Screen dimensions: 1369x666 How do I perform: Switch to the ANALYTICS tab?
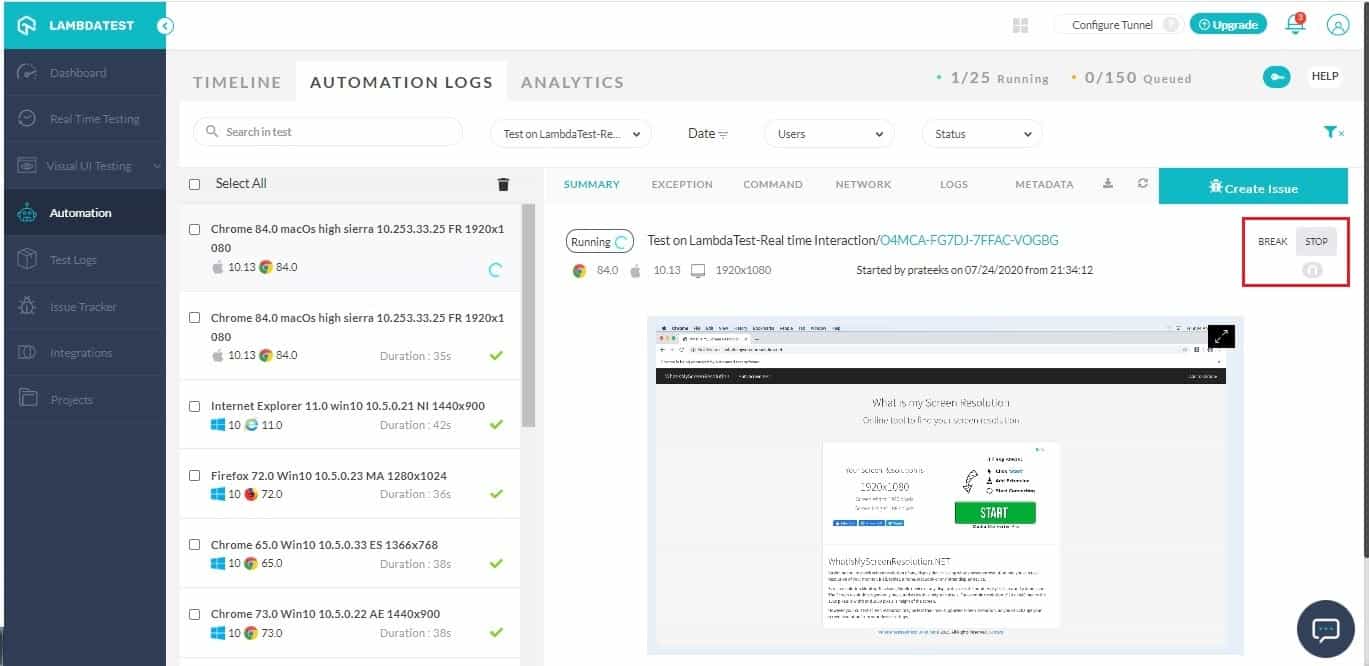click(x=572, y=82)
